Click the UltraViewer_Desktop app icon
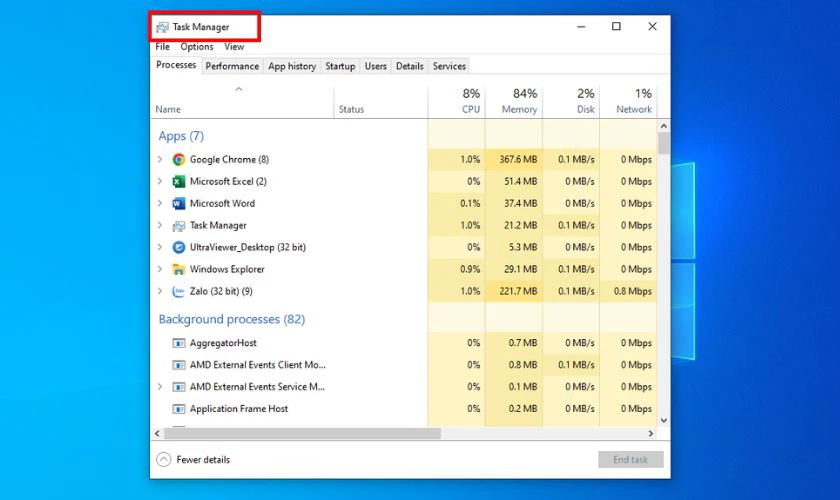 tap(178, 248)
